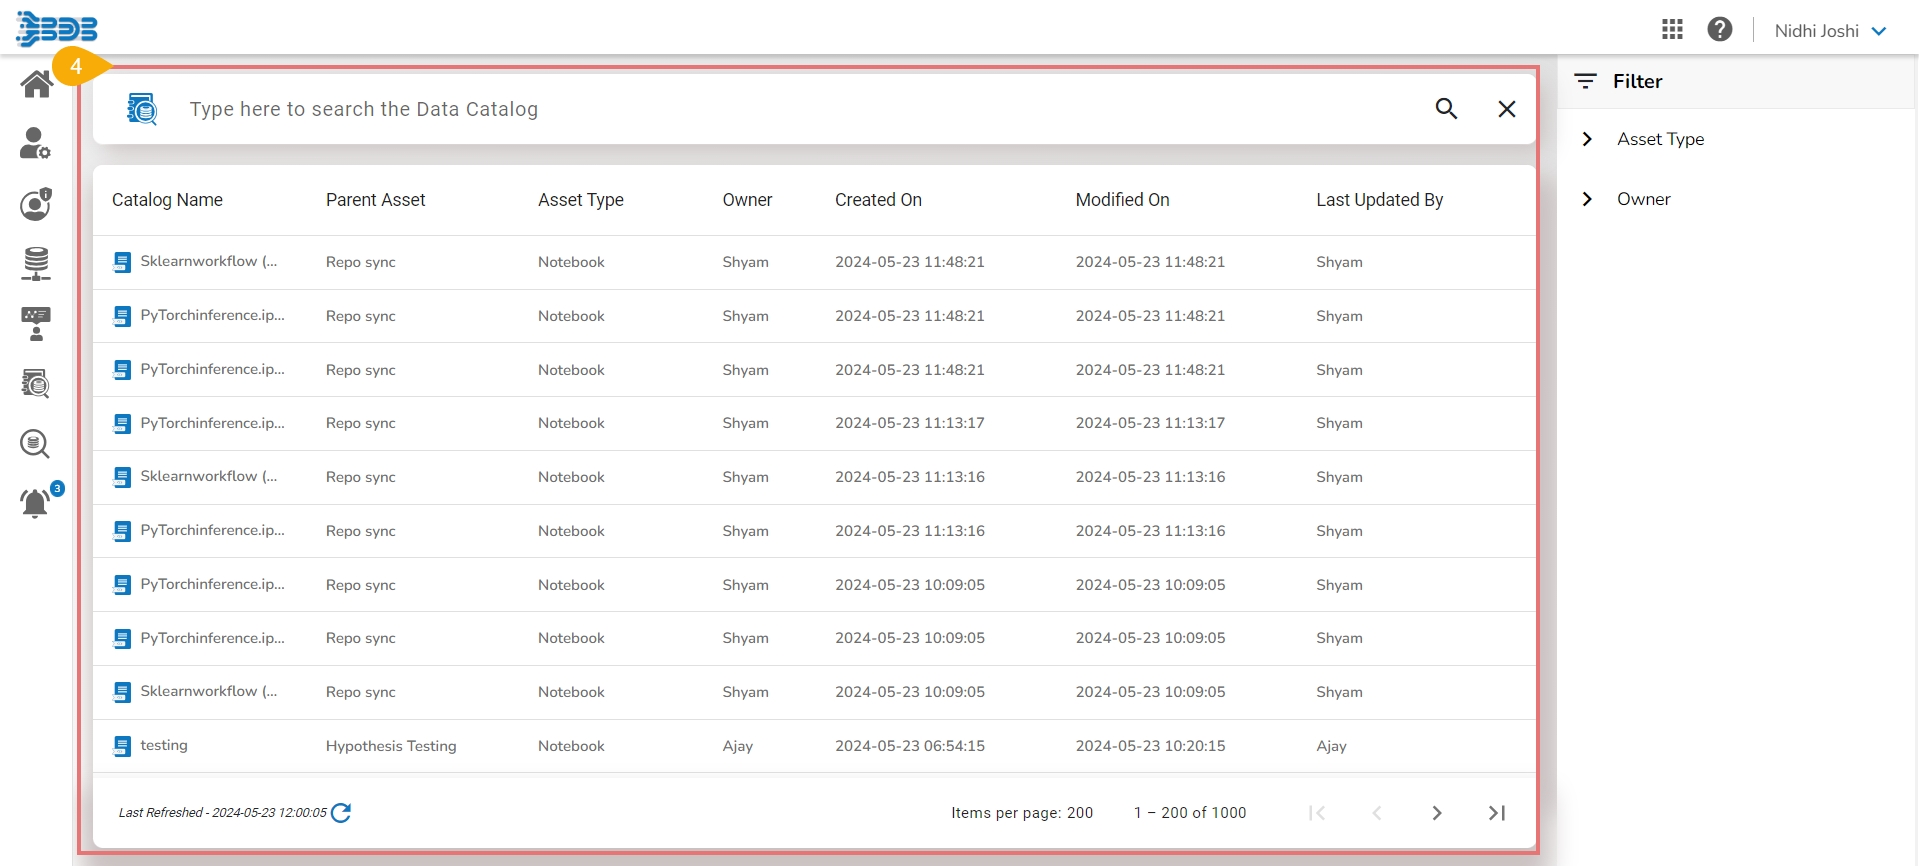The width and height of the screenshot is (1919, 866).
Task: Open the apps grid menu
Action: (1672, 30)
